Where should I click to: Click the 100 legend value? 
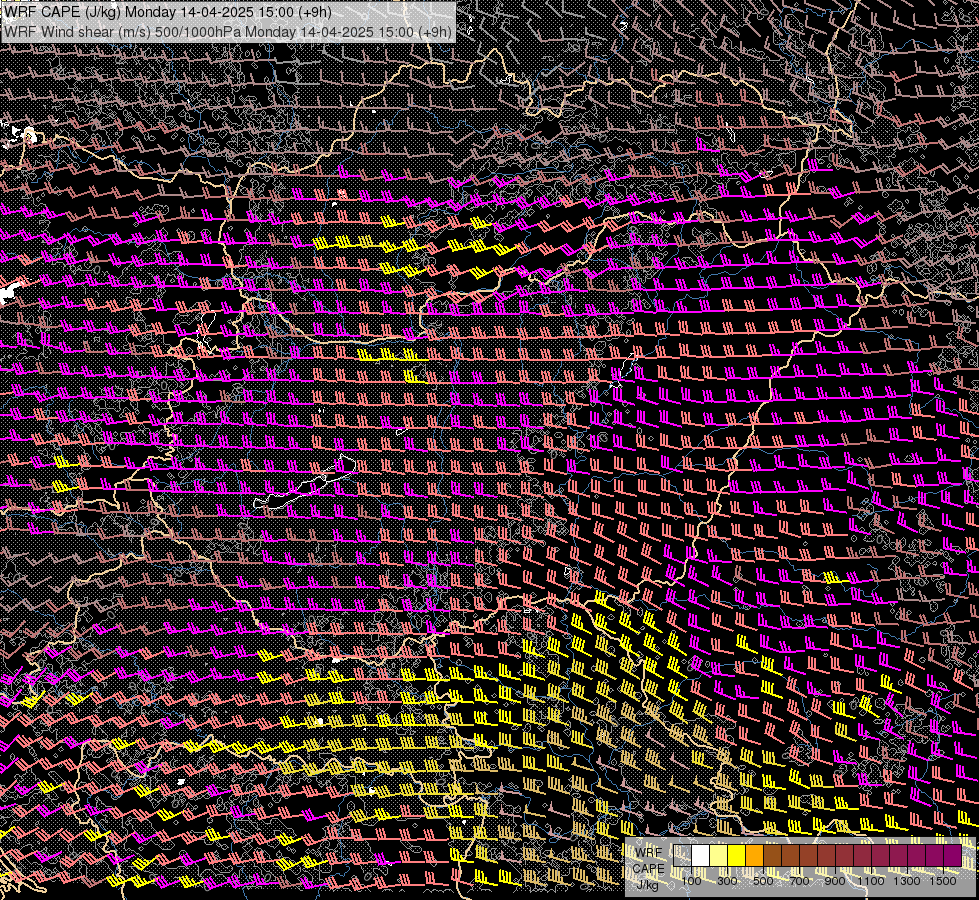click(691, 881)
